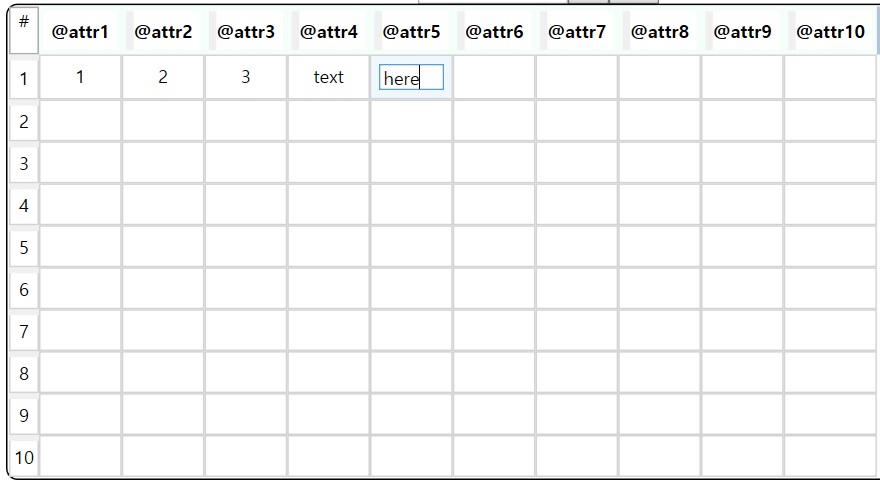This screenshot has height=480, width=880.
Task: Select the @attr5 column header
Action: coord(411,31)
